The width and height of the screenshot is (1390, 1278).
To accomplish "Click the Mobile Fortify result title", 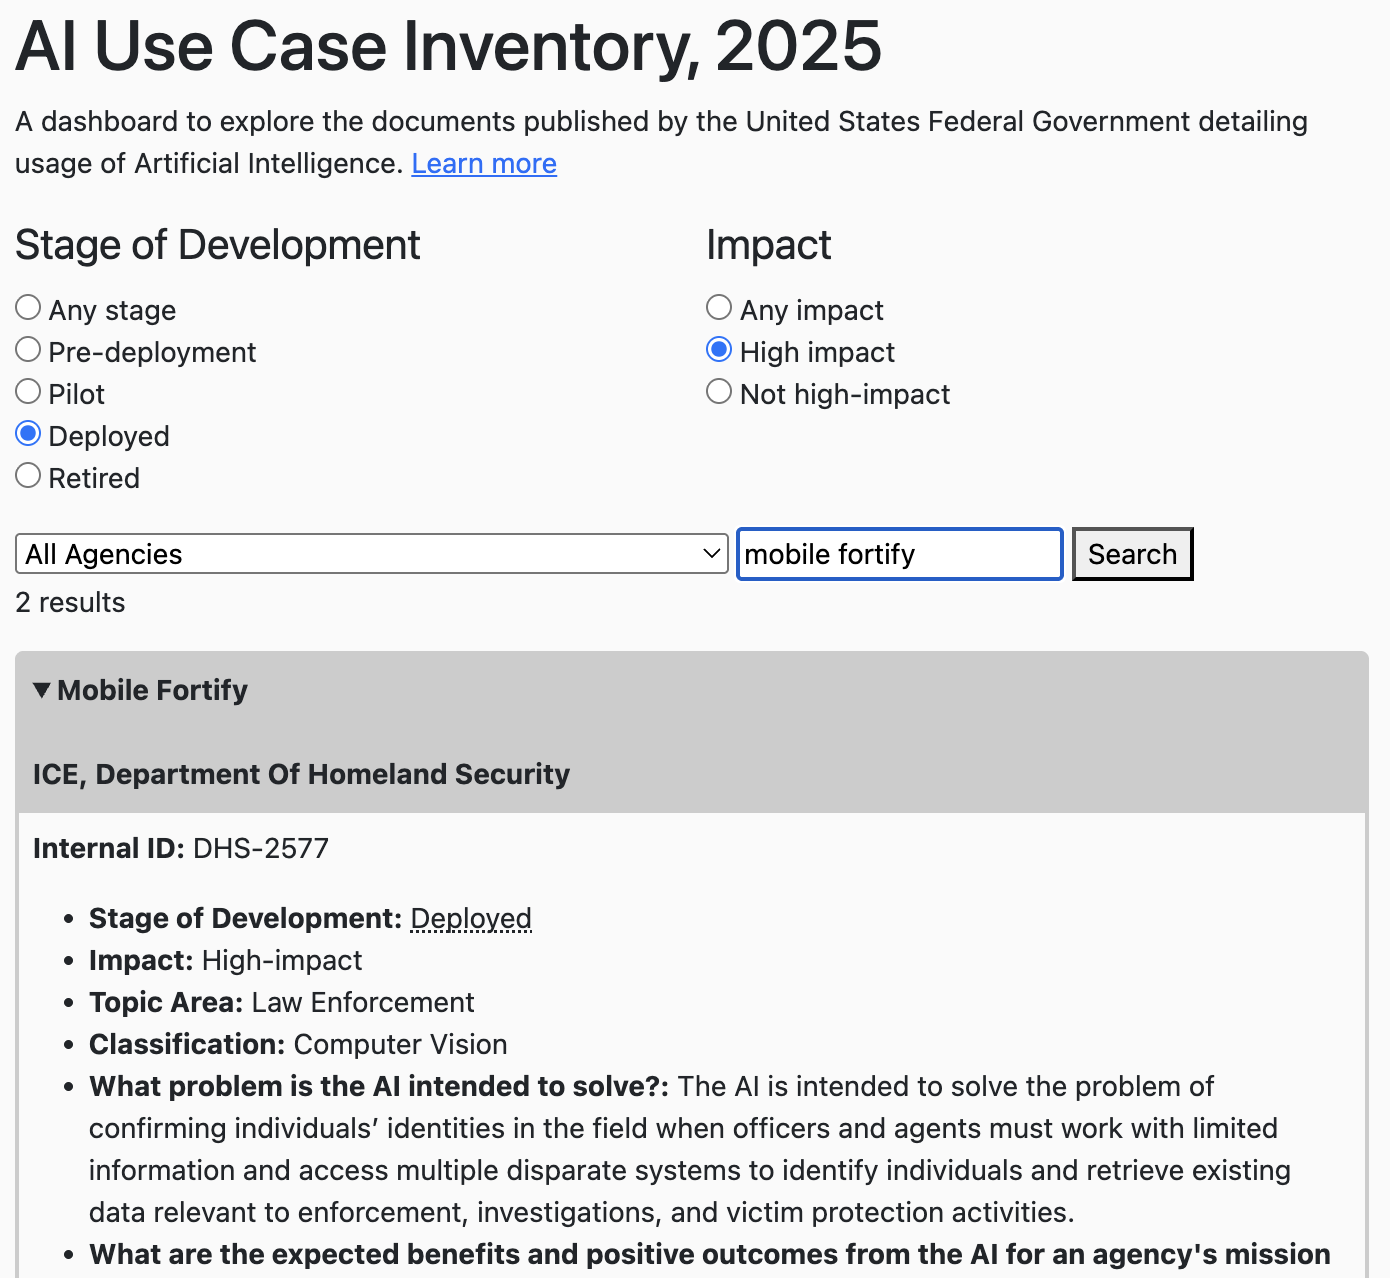I will point(153,690).
